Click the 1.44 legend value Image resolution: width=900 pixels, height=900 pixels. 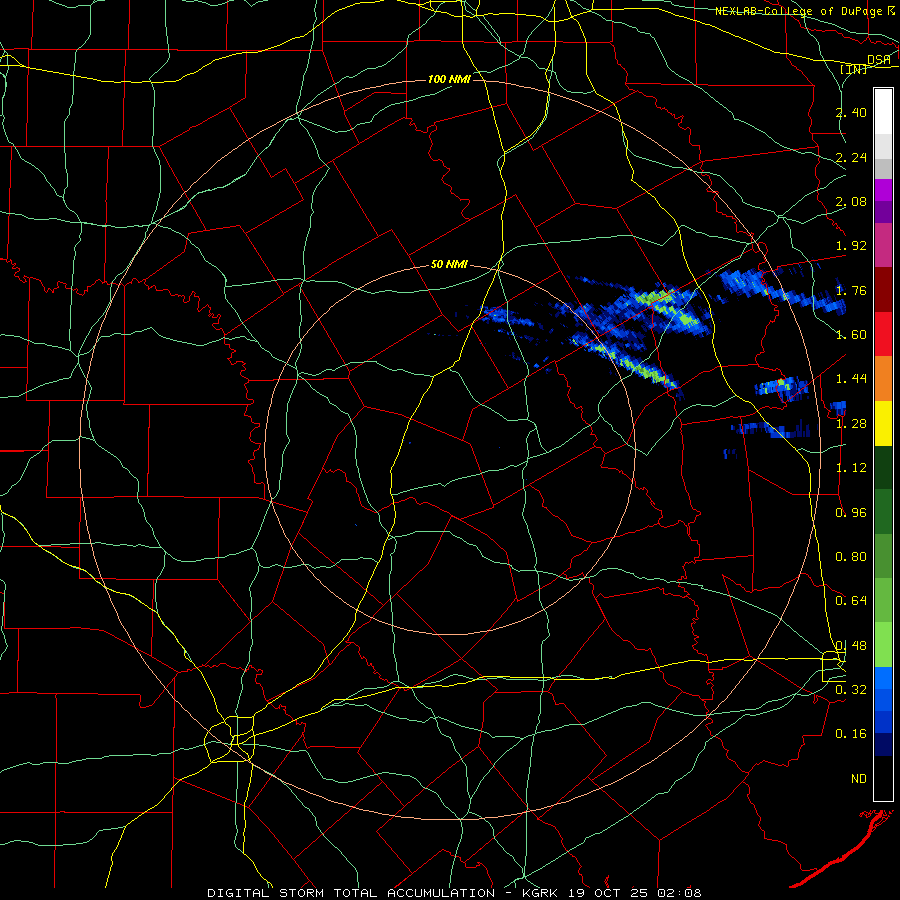tap(851, 379)
